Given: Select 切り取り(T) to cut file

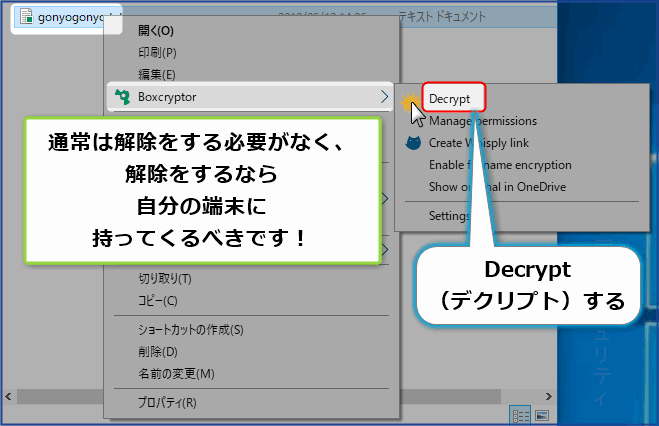Looking at the screenshot, I should [x=165, y=279].
